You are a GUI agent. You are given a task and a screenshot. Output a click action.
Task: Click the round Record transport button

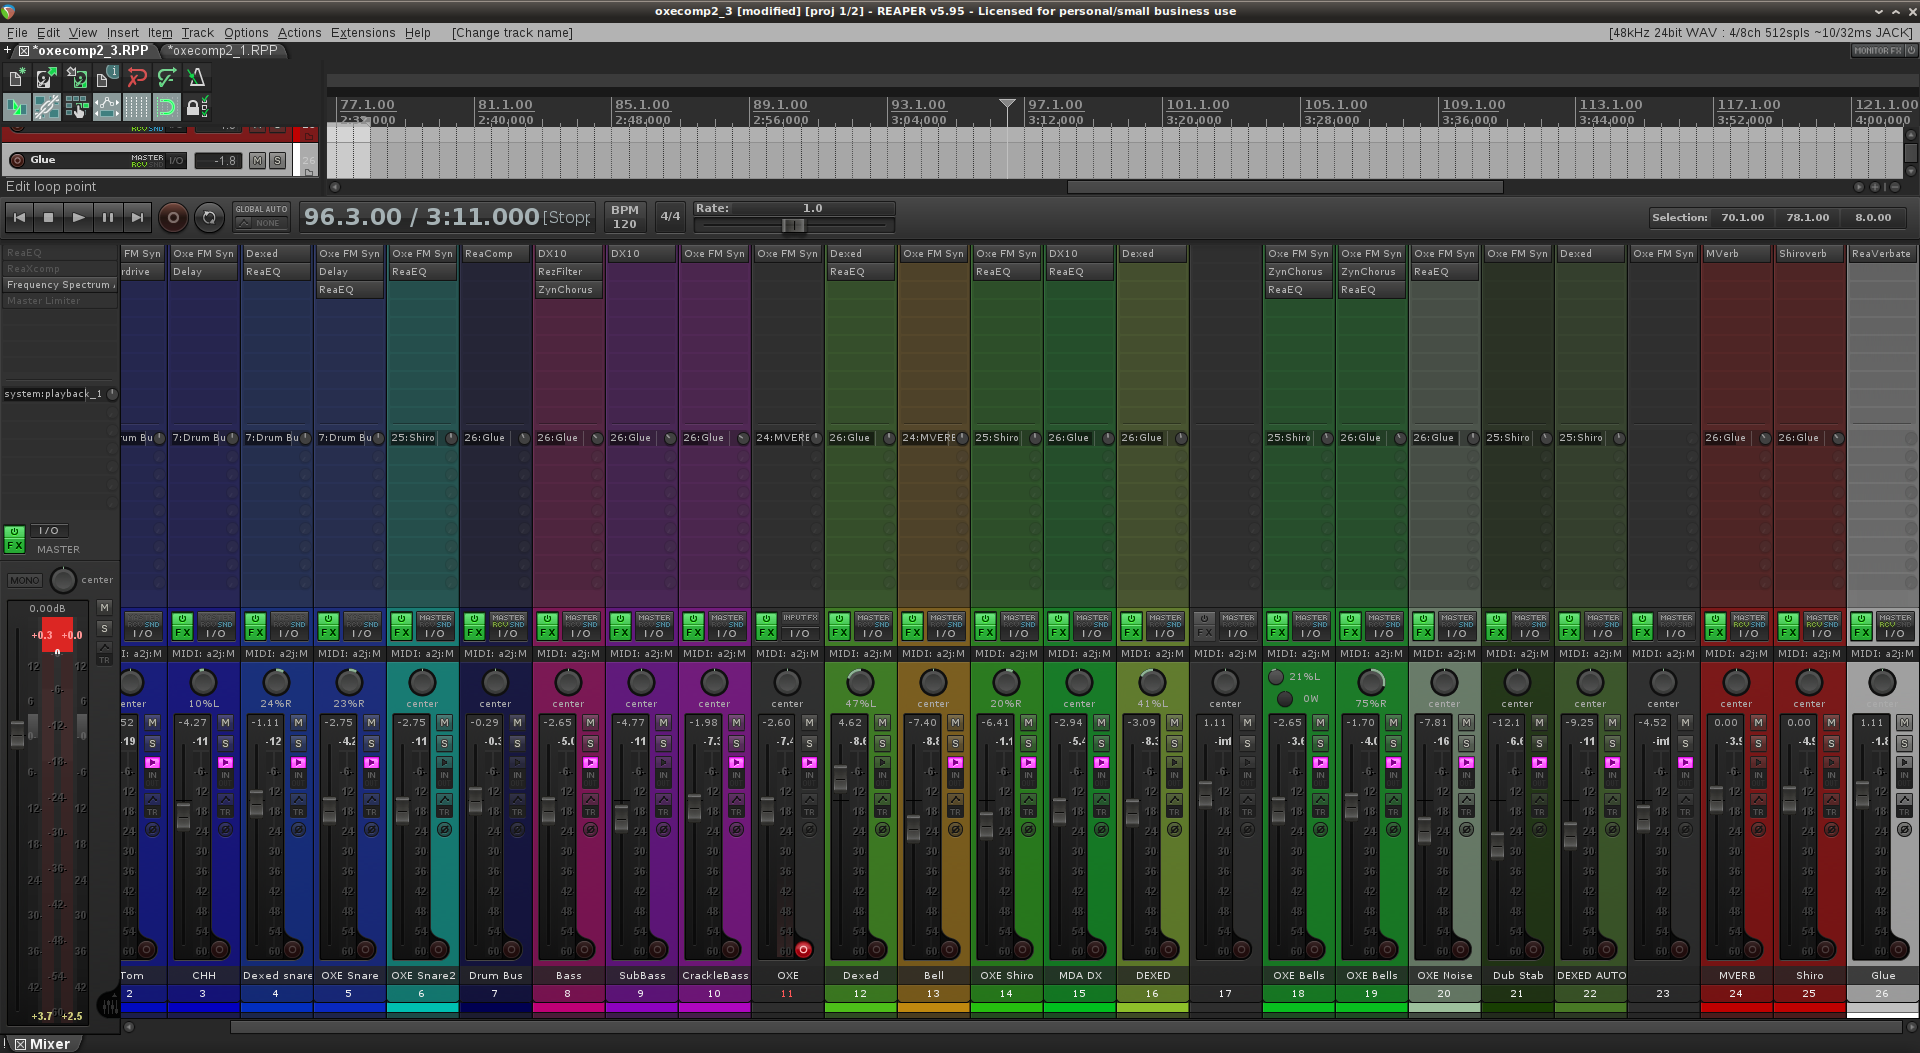tap(173, 217)
